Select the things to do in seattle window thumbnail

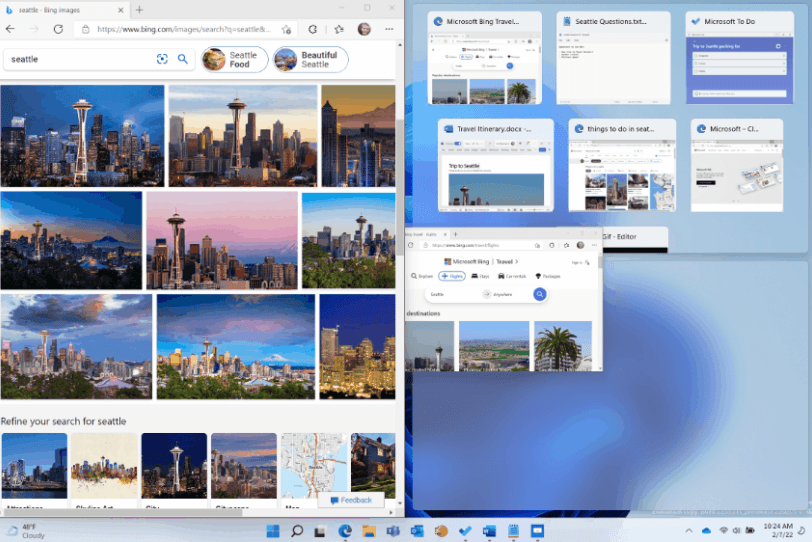coord(622,166)
